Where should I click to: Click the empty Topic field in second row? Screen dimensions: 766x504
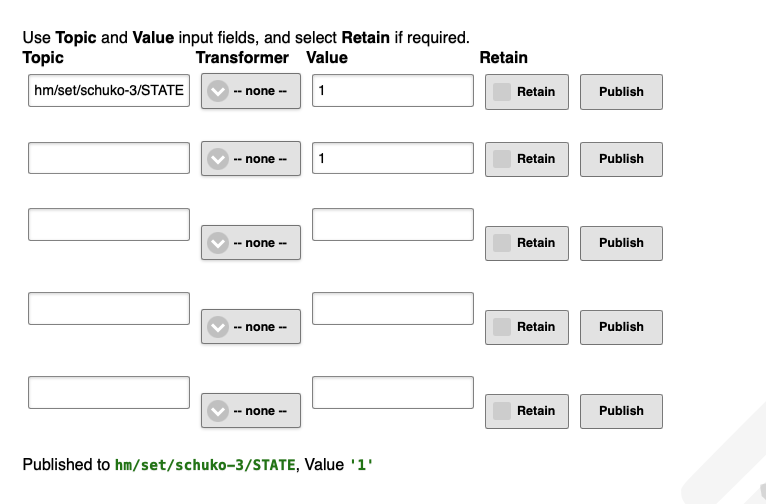coord(108,158)
